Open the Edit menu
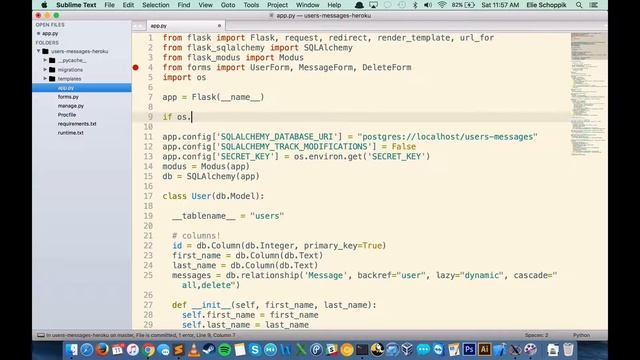This screenshot has height=360, width=640. (x=128, y=5)
